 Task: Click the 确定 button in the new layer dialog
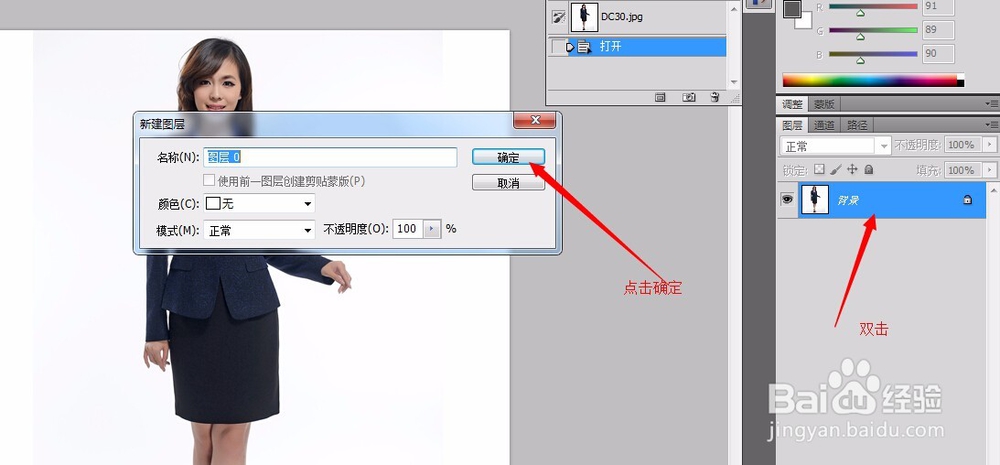pyautogui.click(x=508, y=158)
